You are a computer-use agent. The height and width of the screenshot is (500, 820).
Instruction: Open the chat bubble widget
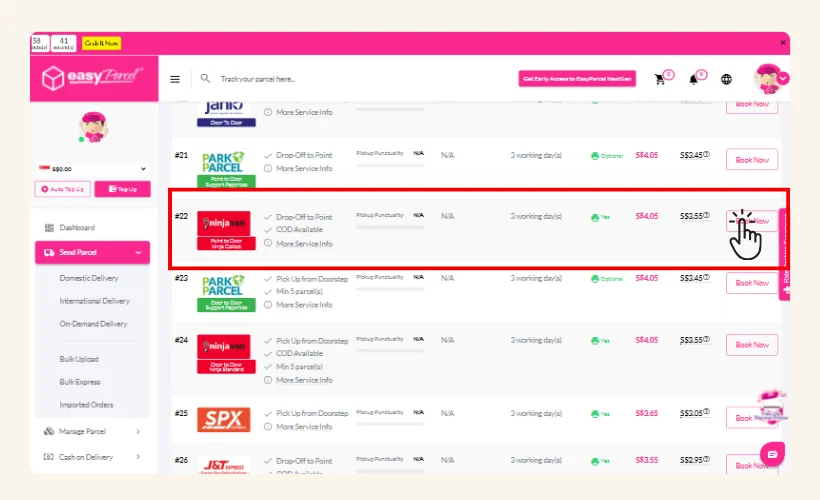pos(771,453)
